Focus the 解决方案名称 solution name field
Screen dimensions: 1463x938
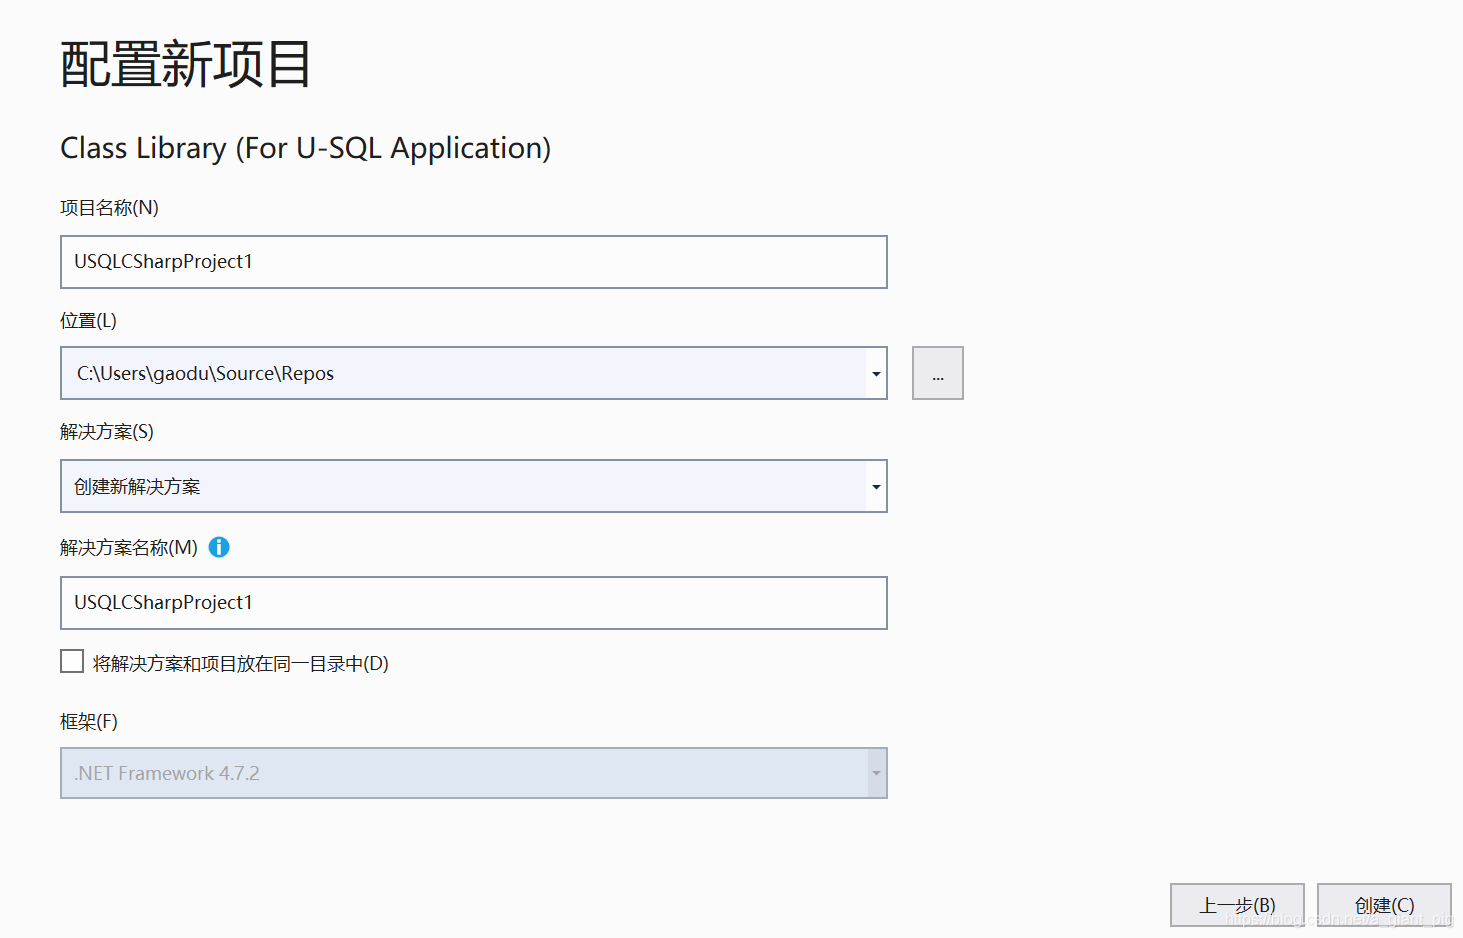[473, 603]
